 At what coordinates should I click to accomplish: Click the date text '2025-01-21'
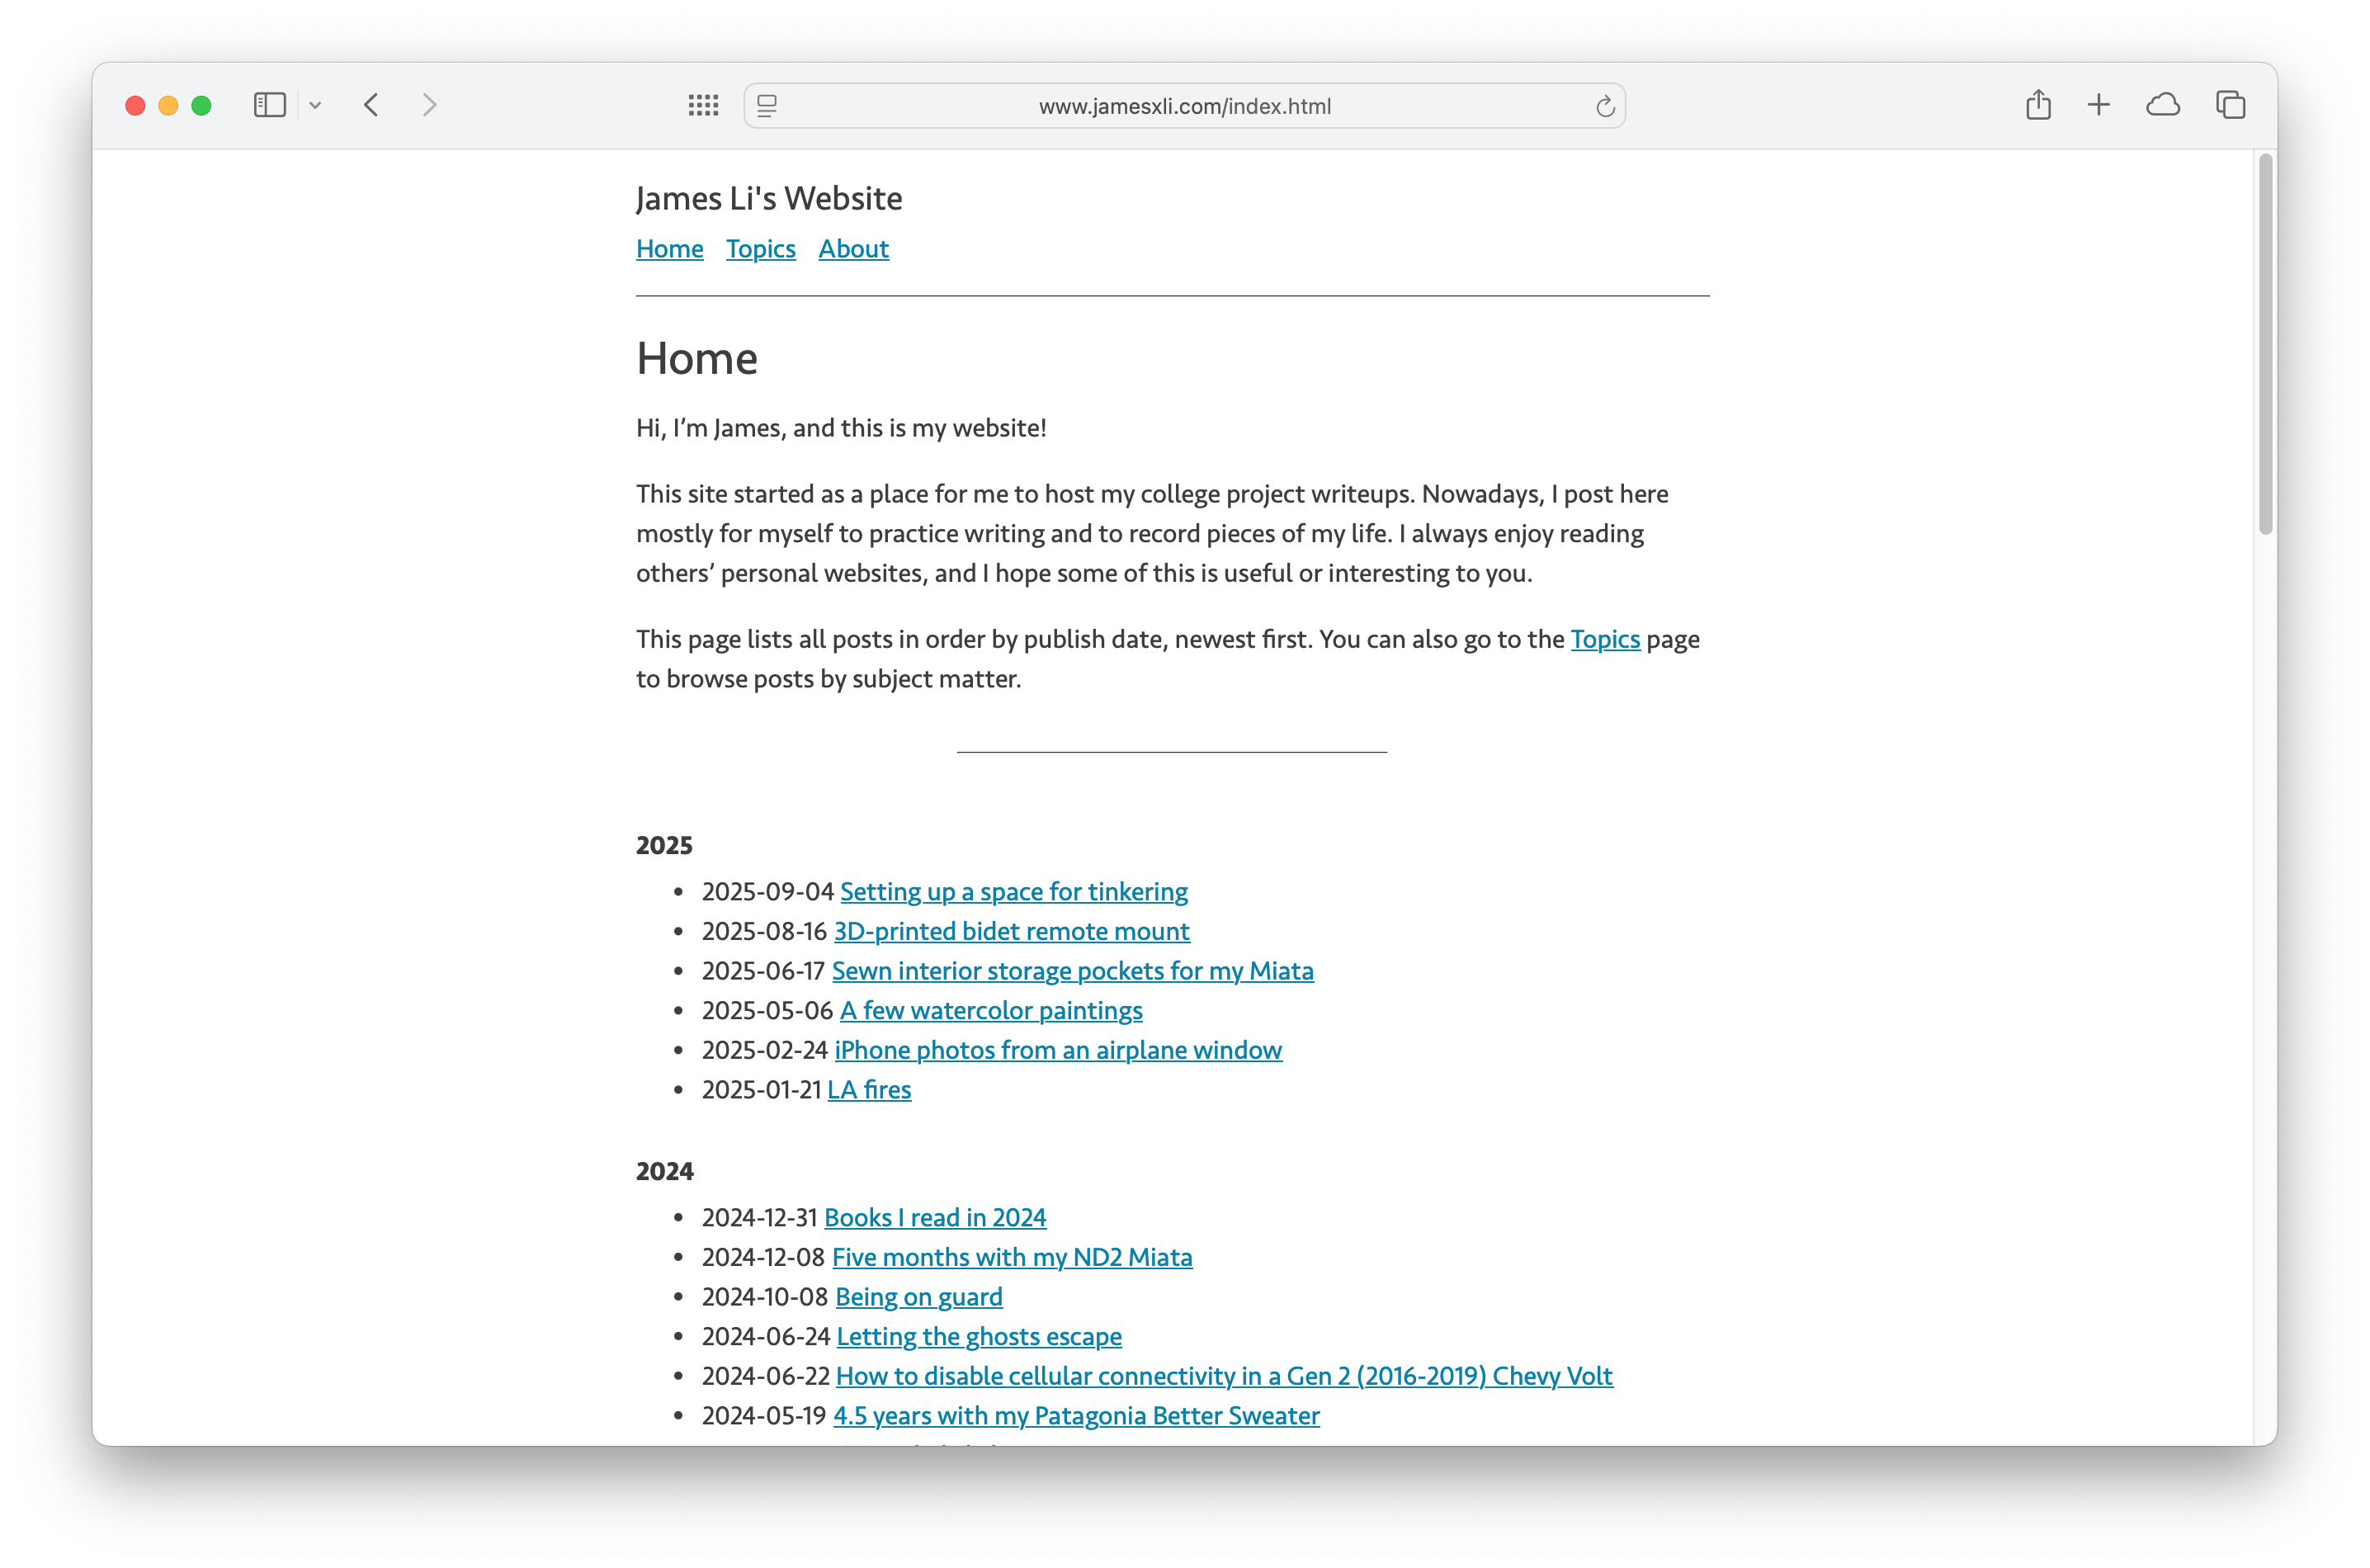click(x=761, y=1089)
